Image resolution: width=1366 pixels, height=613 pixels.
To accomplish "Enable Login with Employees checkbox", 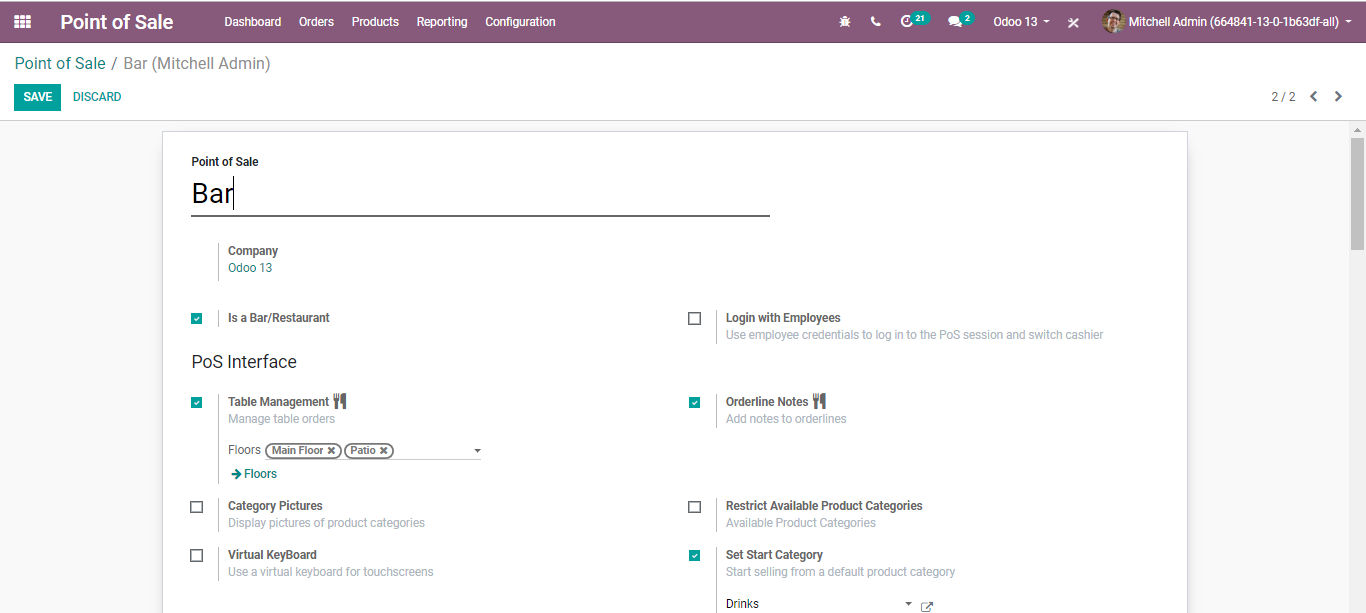I will click(x=695, y=319).
